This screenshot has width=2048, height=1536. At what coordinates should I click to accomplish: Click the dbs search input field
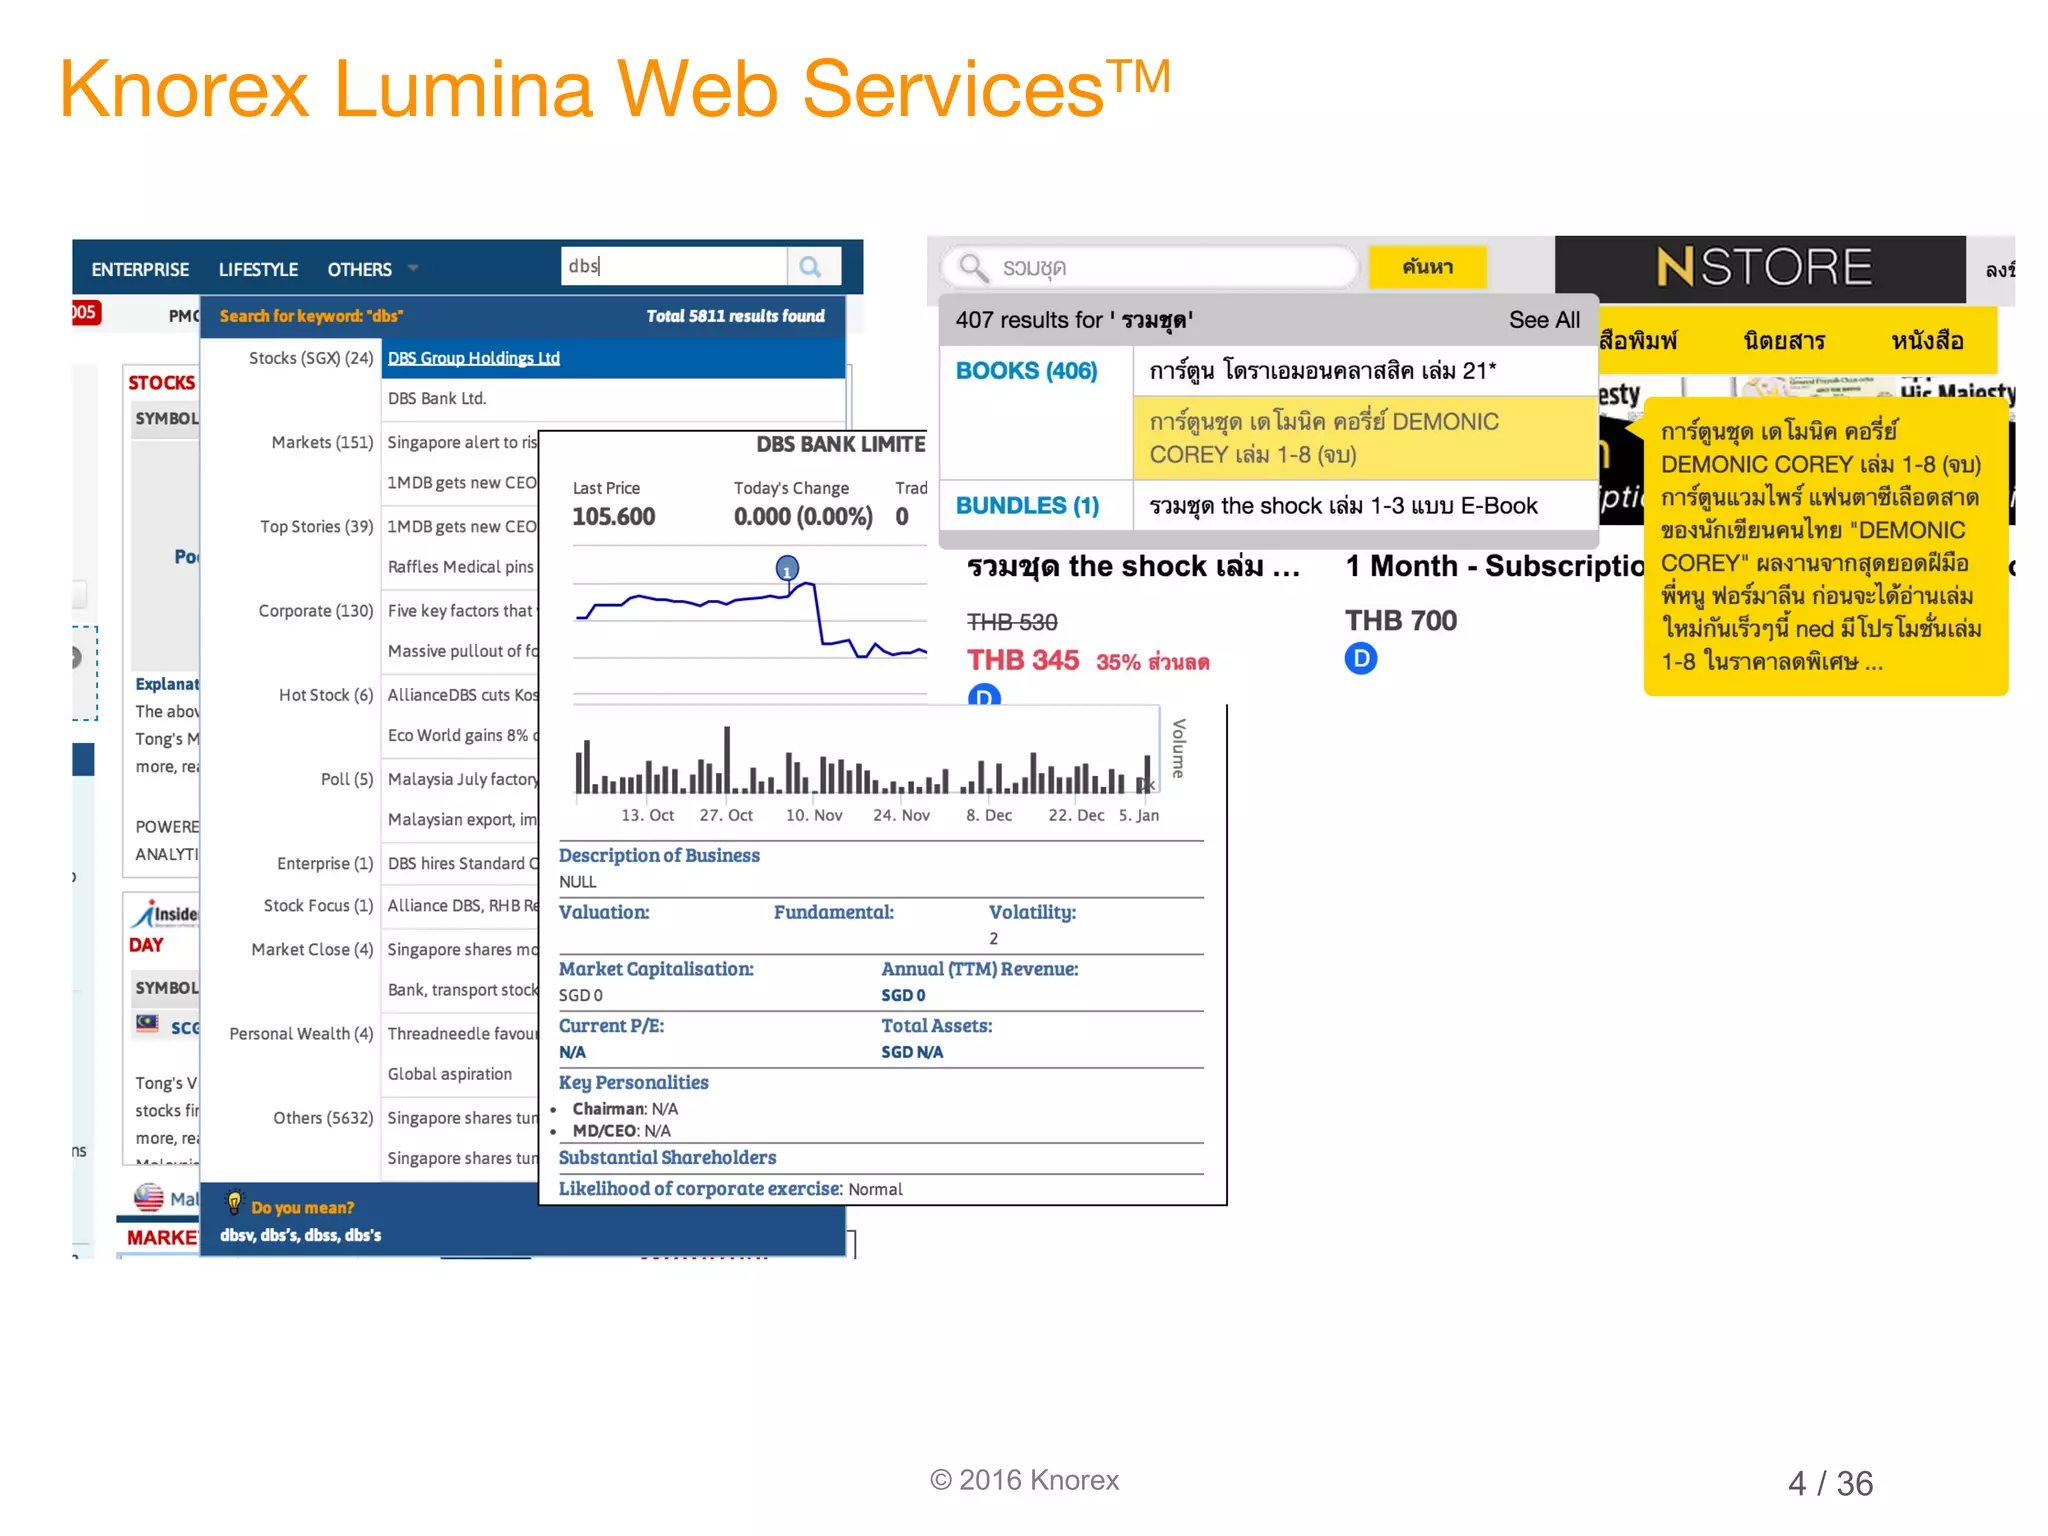click(674, 267)
